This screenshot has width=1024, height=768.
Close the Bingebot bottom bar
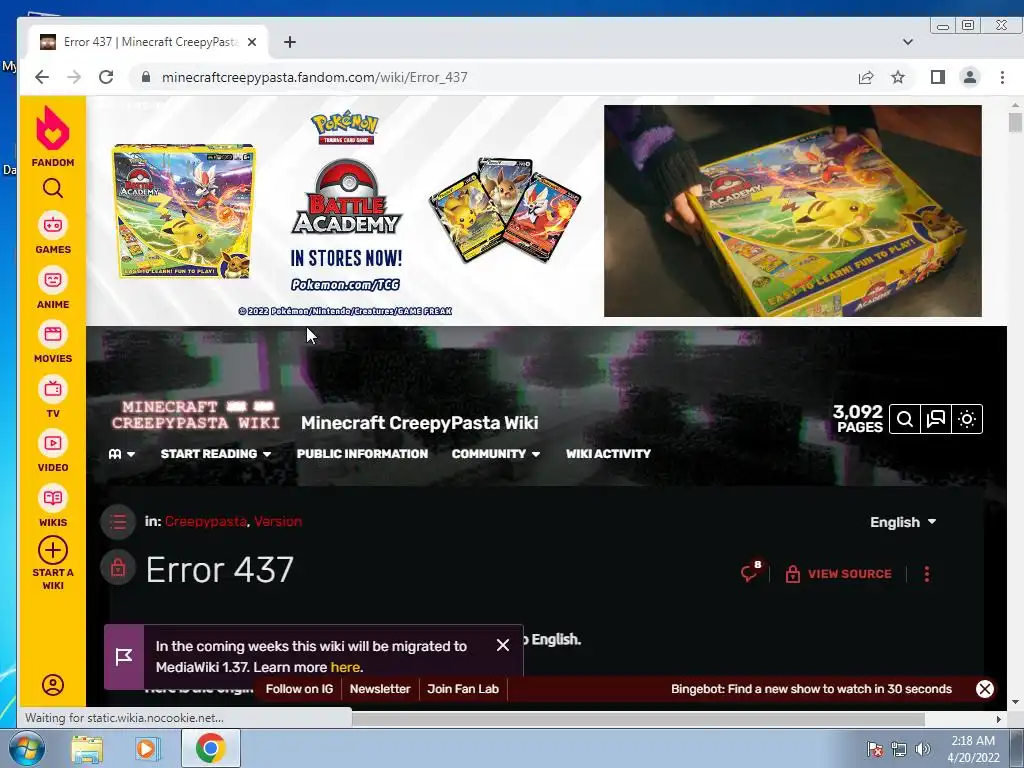click(985, 689)
